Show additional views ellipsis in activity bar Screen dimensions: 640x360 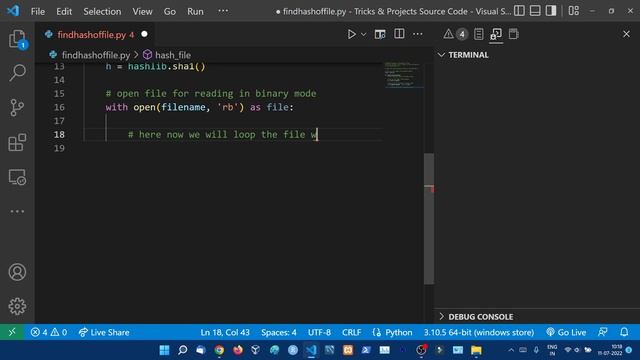click(17, 211)
